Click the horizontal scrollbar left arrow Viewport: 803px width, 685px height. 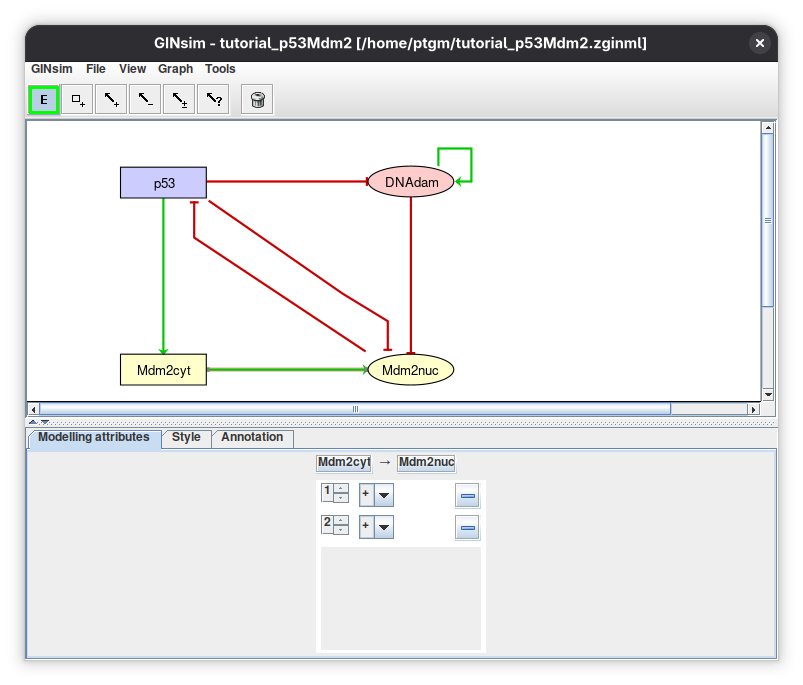(34, 409)
